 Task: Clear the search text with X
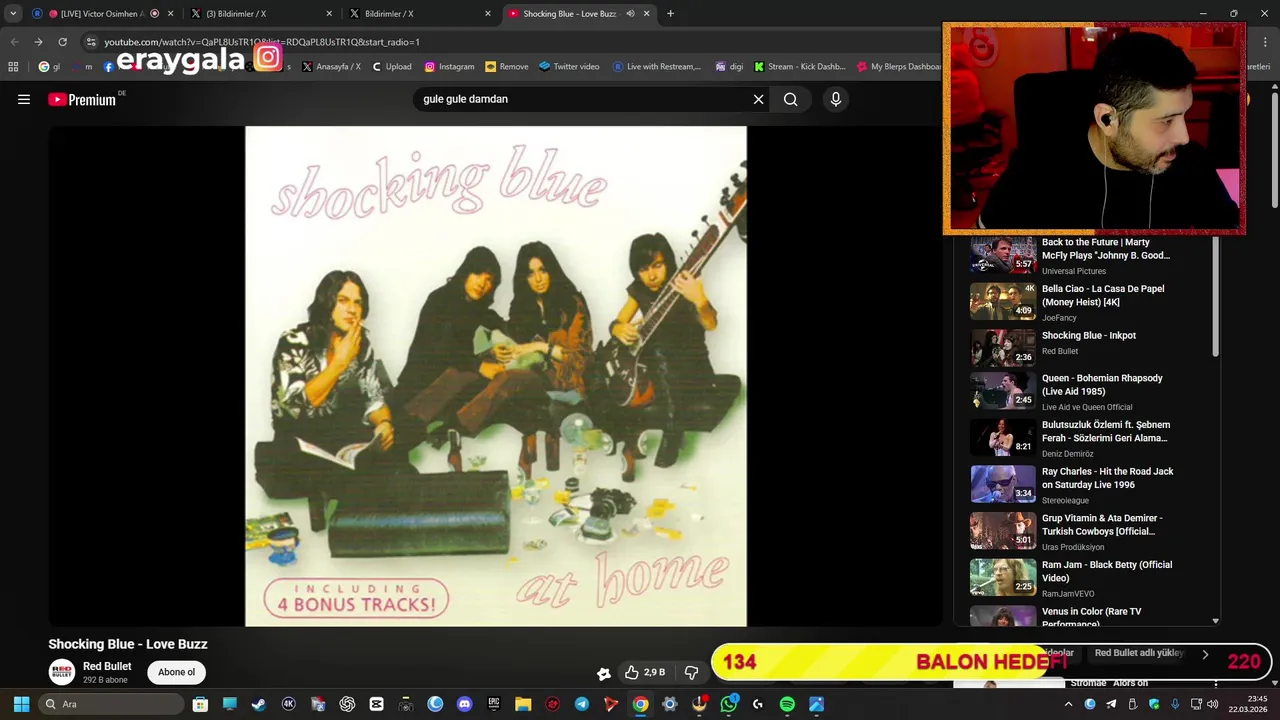(x=758, y=99)
